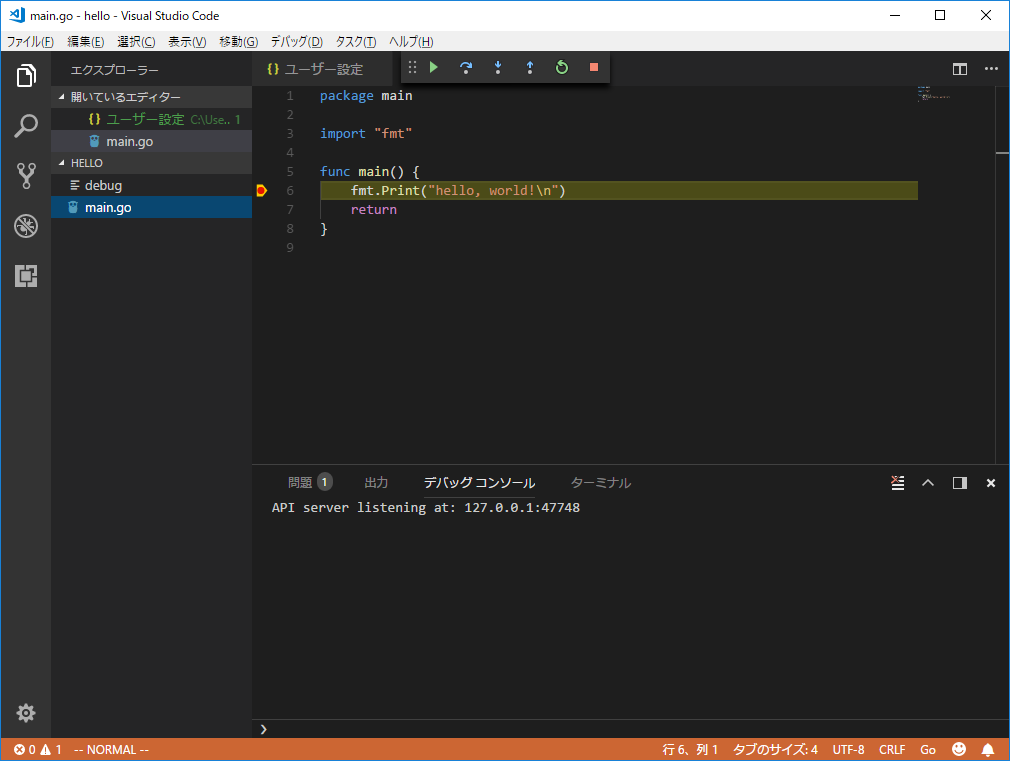Click Step Over in the debug toolbar
The width and height of the screenshot is (1010, 761).
coord(465,67)
